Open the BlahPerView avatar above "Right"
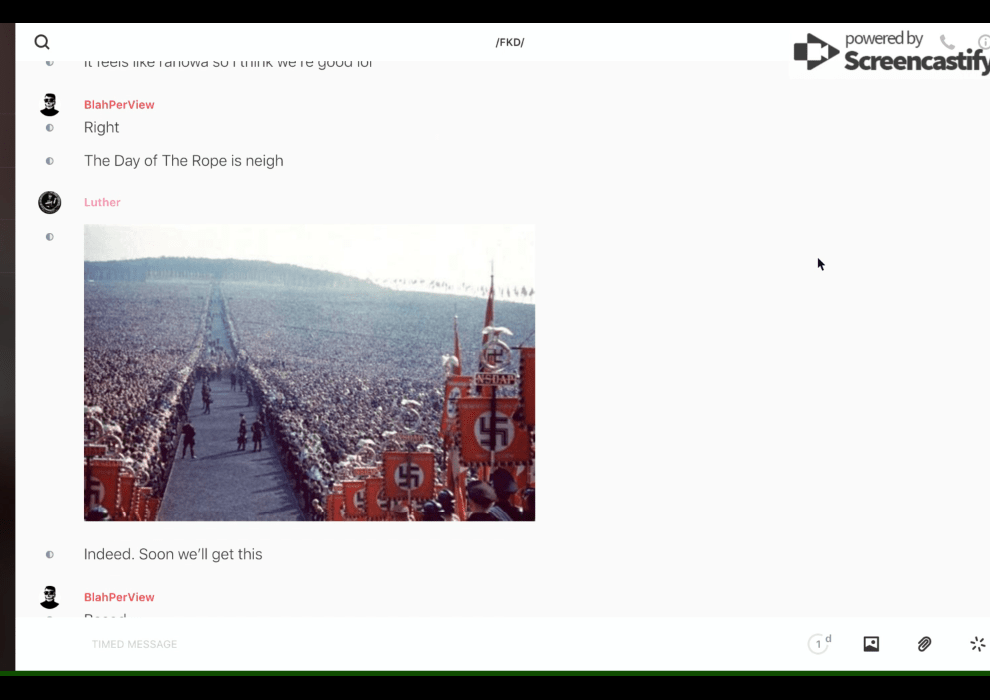The height and width of the screenshot is (700, 990). click(50, 105)
